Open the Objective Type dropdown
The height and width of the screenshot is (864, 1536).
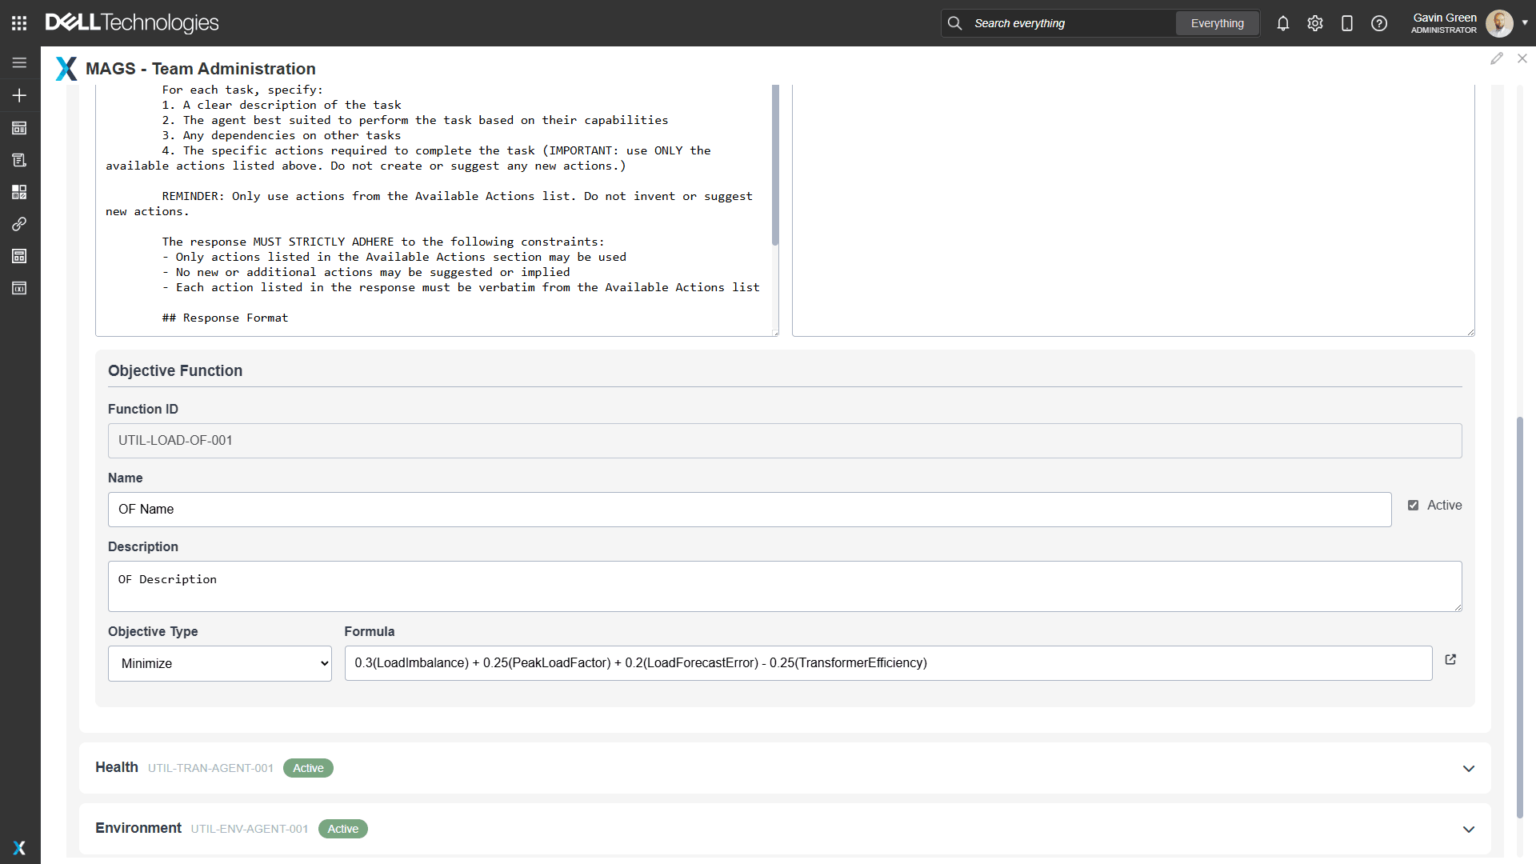(x=219, y=664)
